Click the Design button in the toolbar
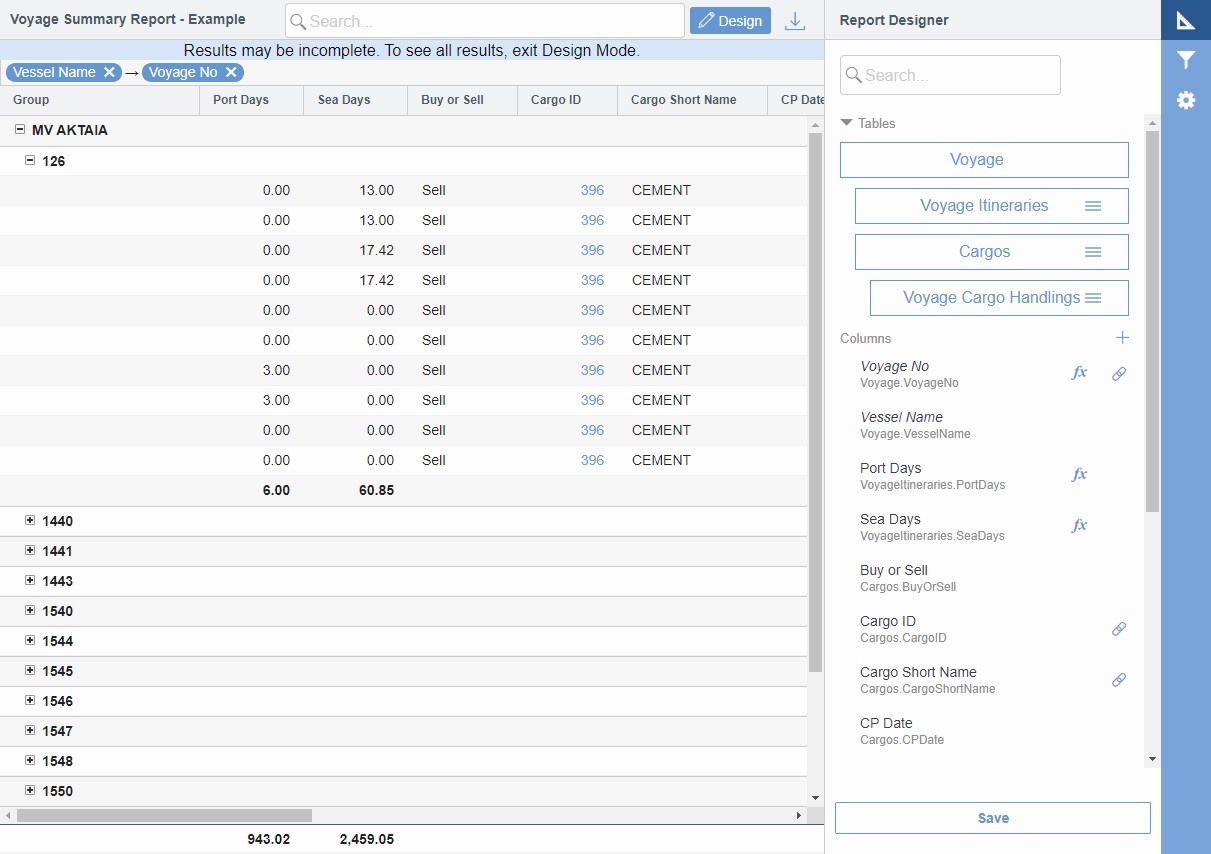This screenshot has width=1211, height=854. [x=730, y=20]
